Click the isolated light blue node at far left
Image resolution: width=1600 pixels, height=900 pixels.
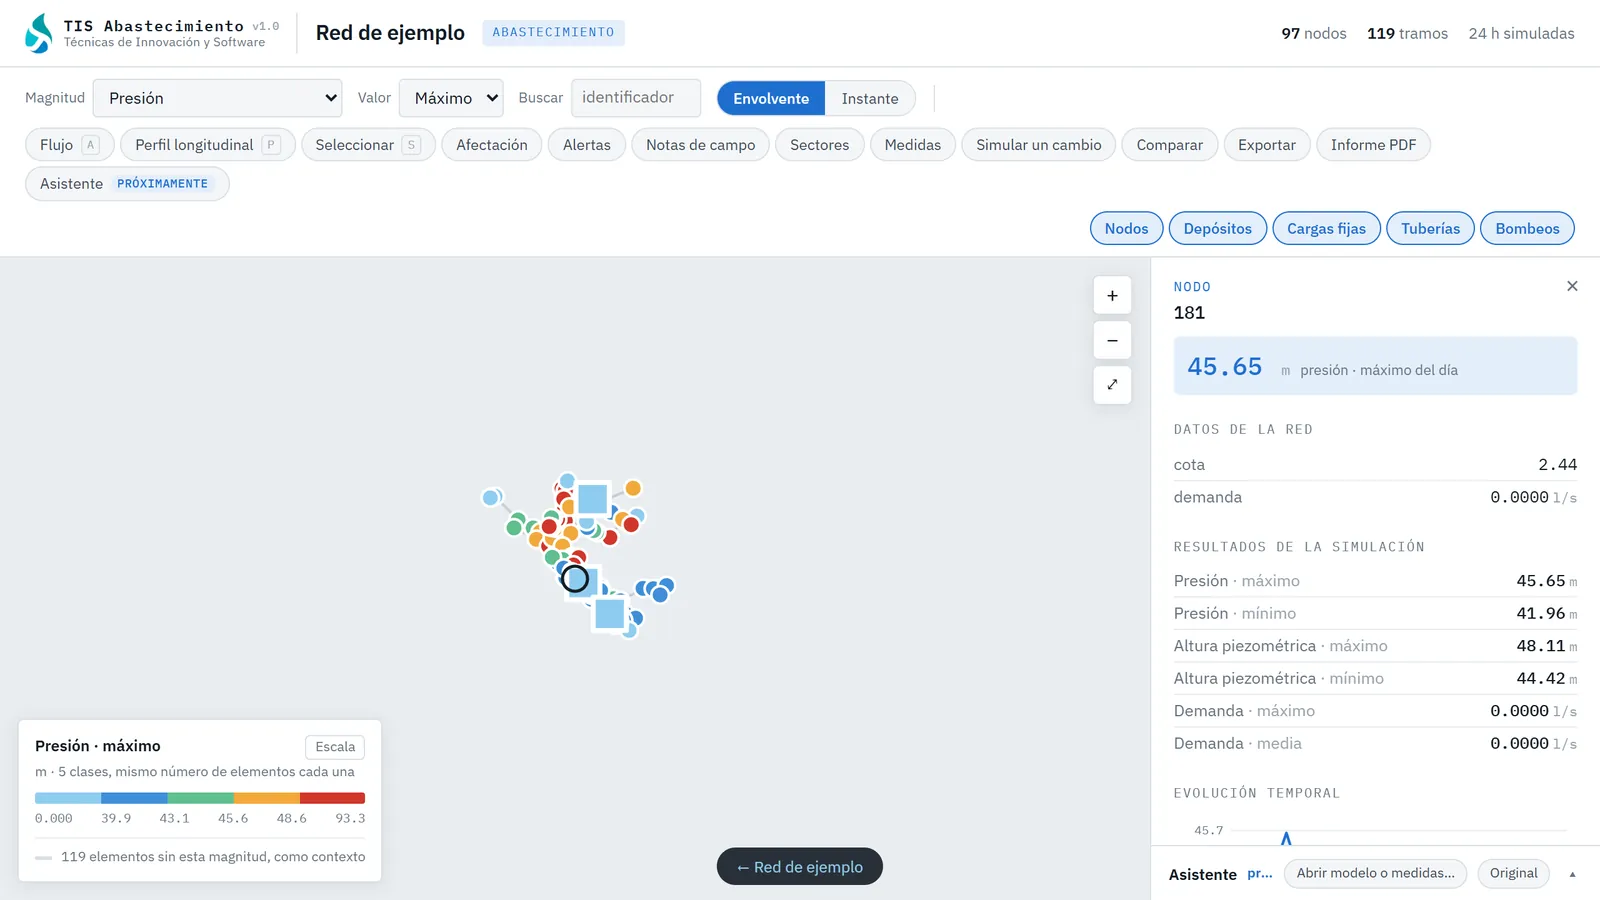(490, 497)
